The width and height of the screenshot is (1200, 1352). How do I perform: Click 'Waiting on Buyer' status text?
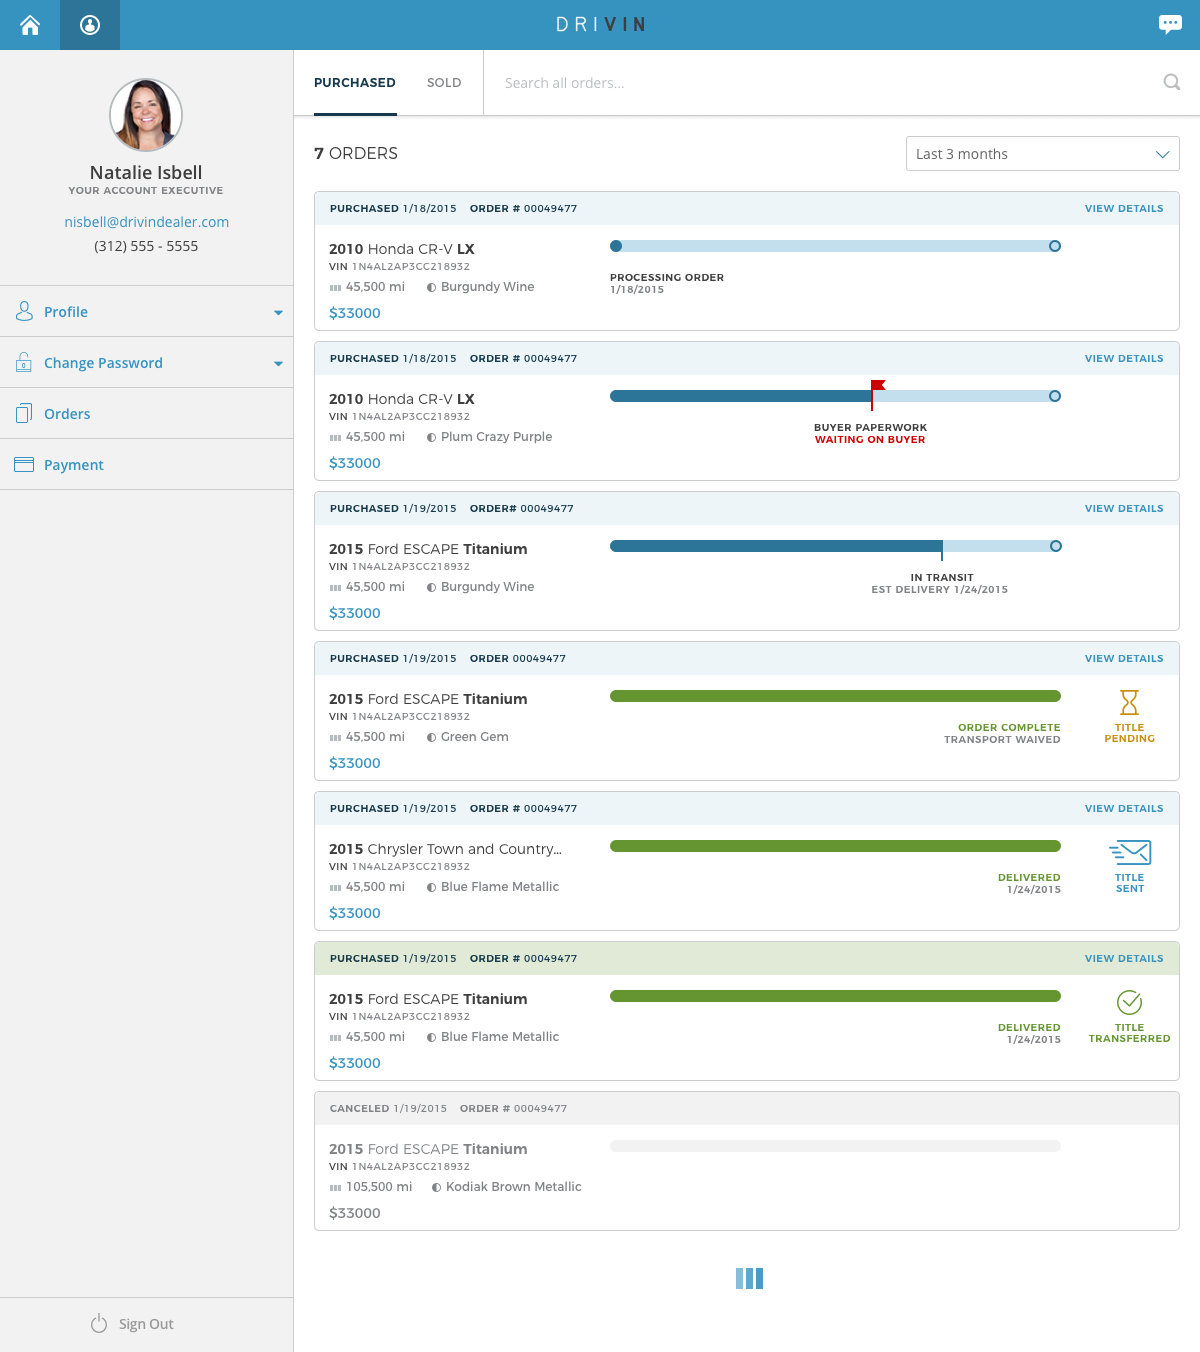(870, 440)
